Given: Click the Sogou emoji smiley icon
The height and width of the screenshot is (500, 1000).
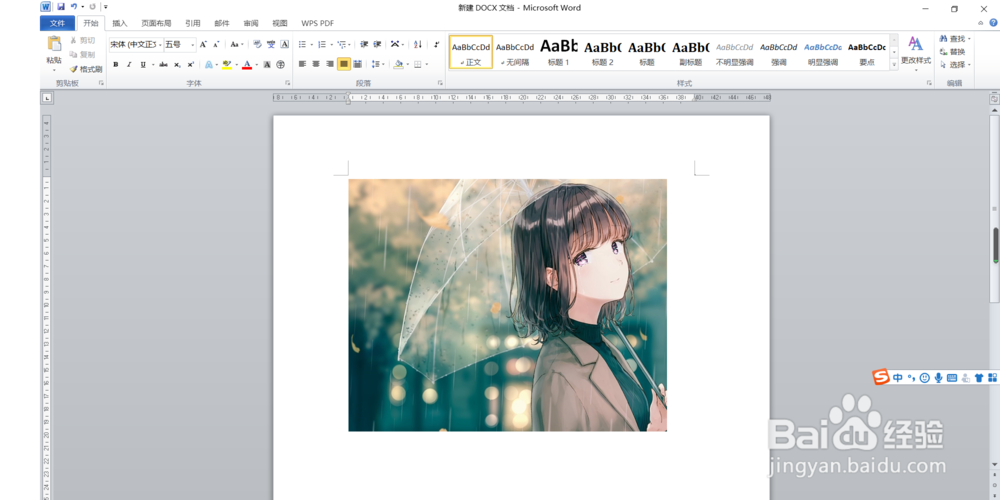Looking at the screenshot, I should [925, 378].
